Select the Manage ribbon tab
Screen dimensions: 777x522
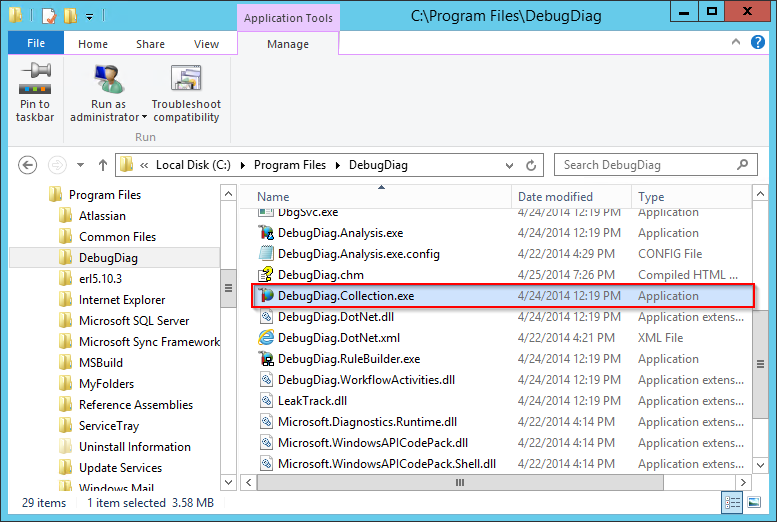coord(288,44)
